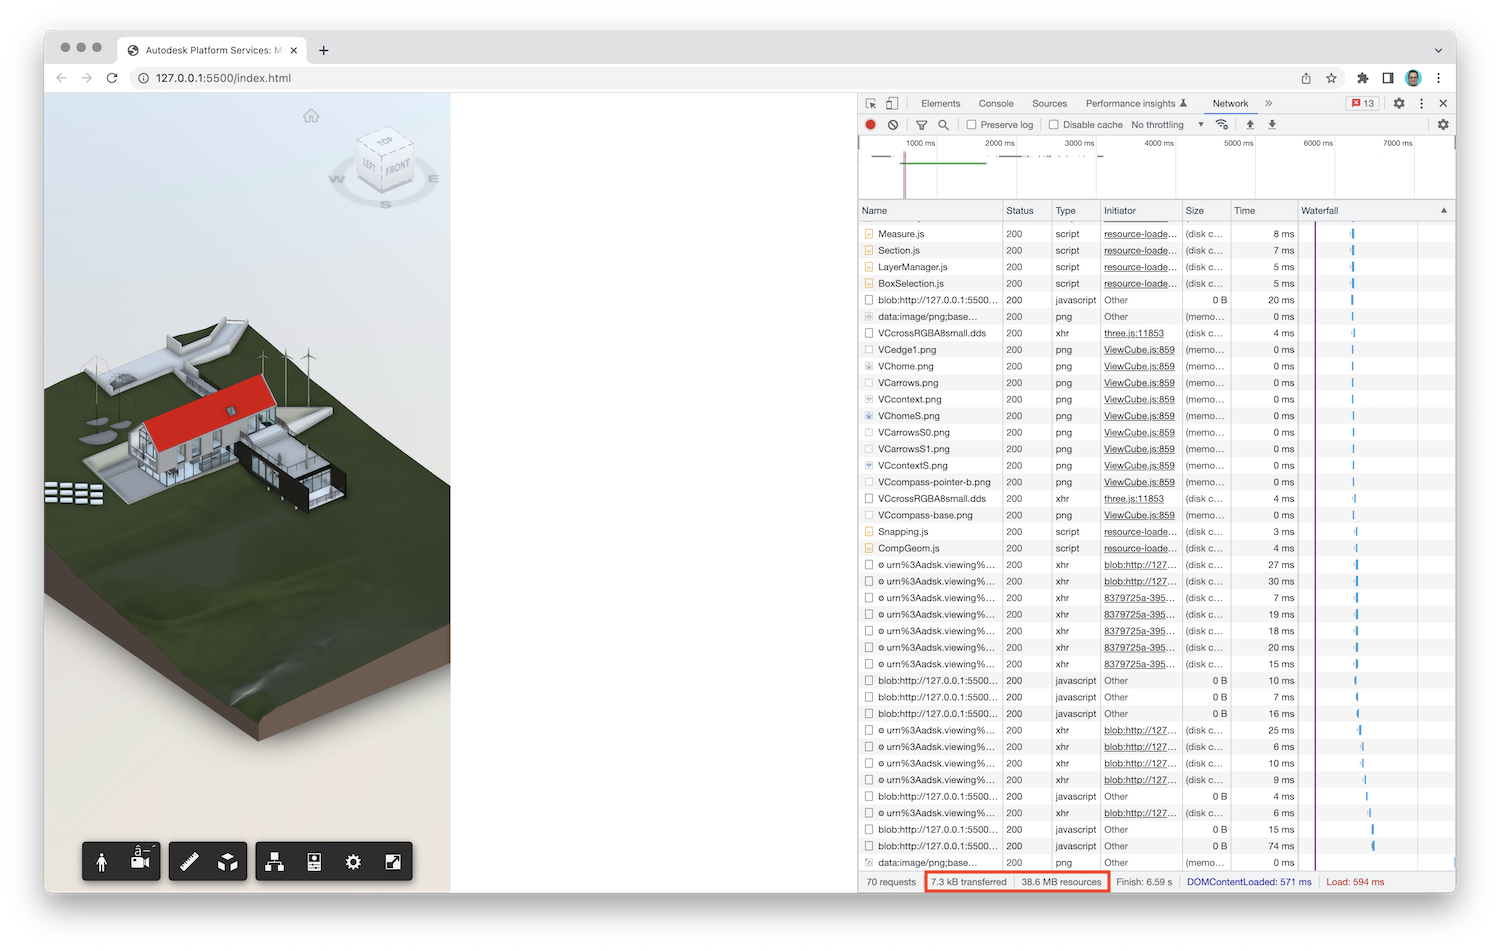Select the Explode model cube tool
Viewport: 1500px width, 951px height.
coord(228,861)
